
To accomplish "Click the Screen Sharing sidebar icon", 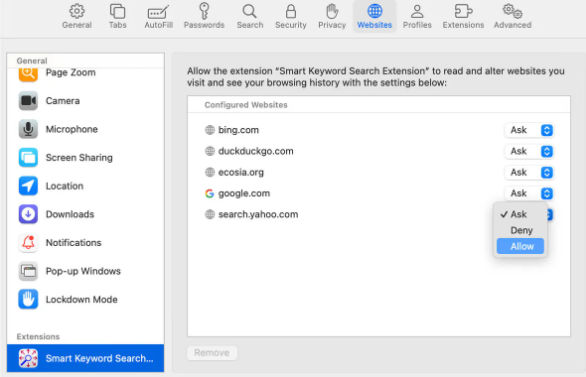I will [x=28, y=158].
